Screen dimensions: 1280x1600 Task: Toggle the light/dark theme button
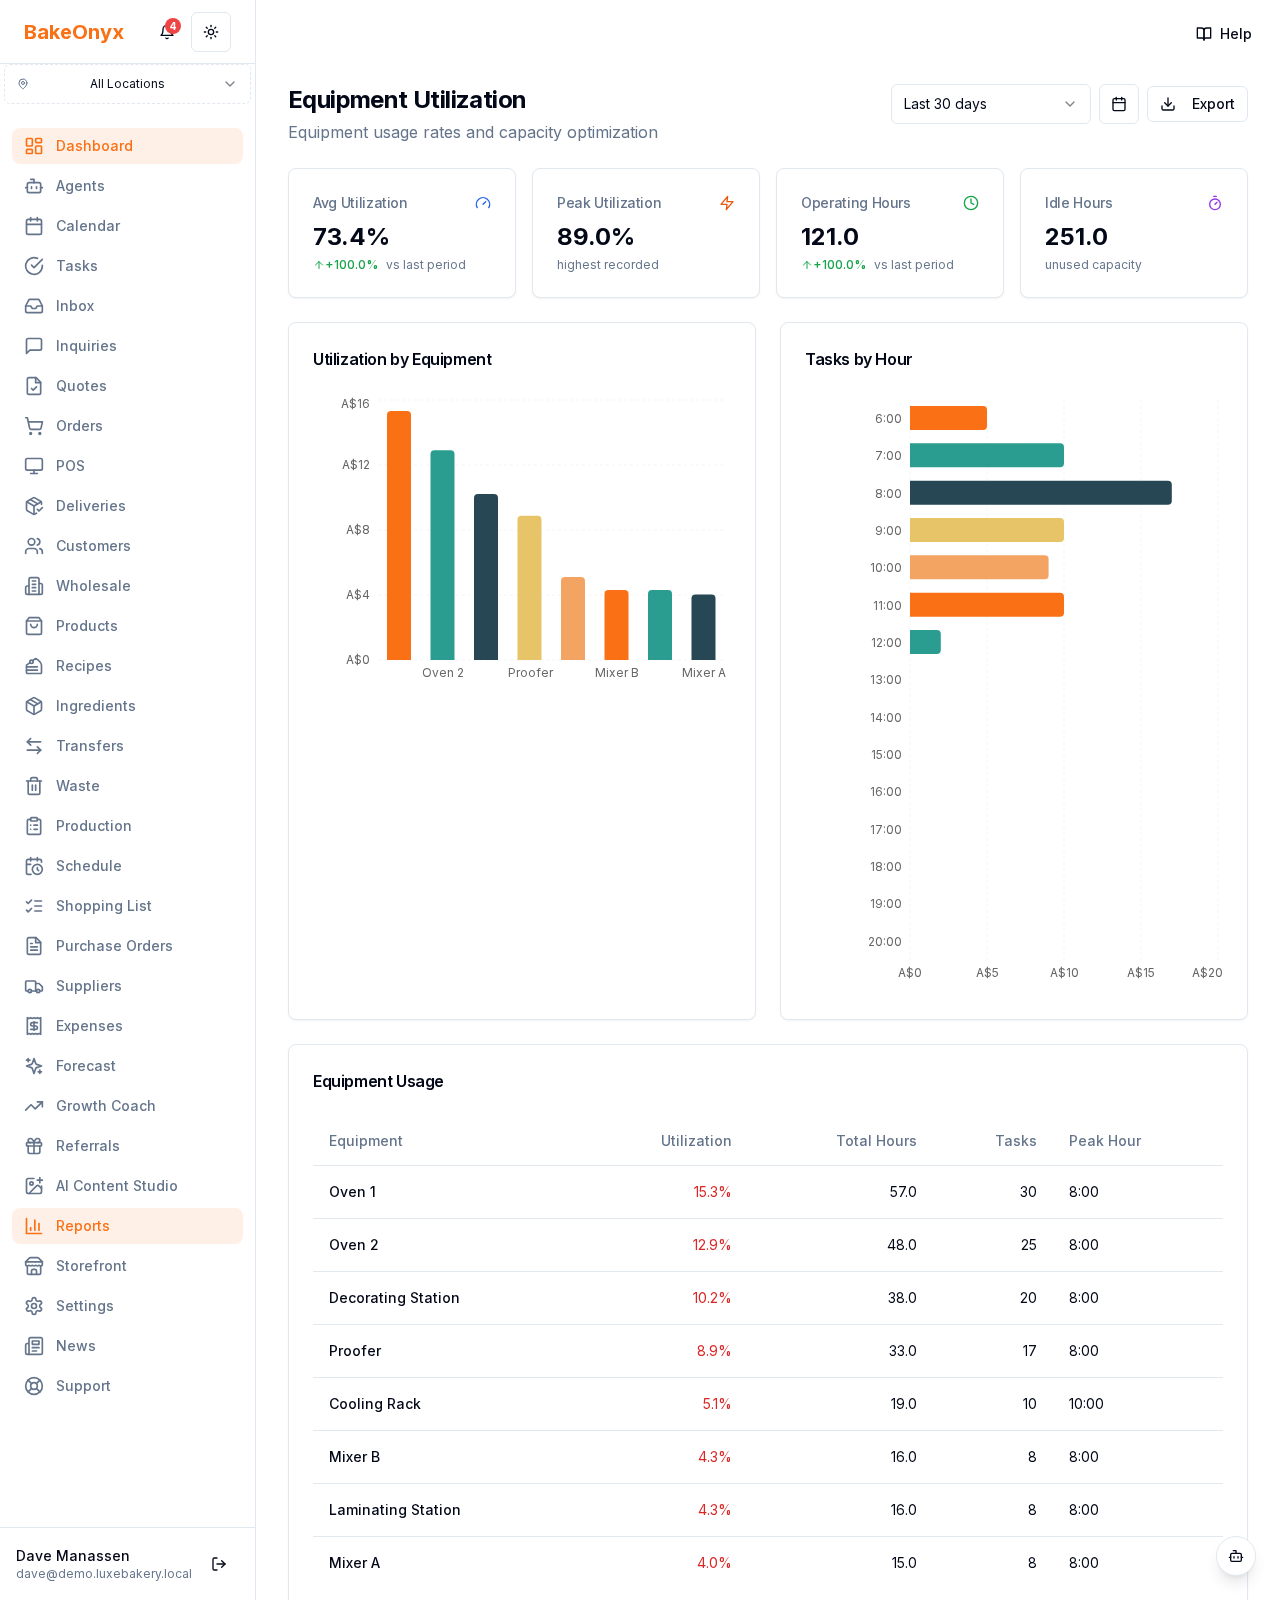[x=211, y=32]
